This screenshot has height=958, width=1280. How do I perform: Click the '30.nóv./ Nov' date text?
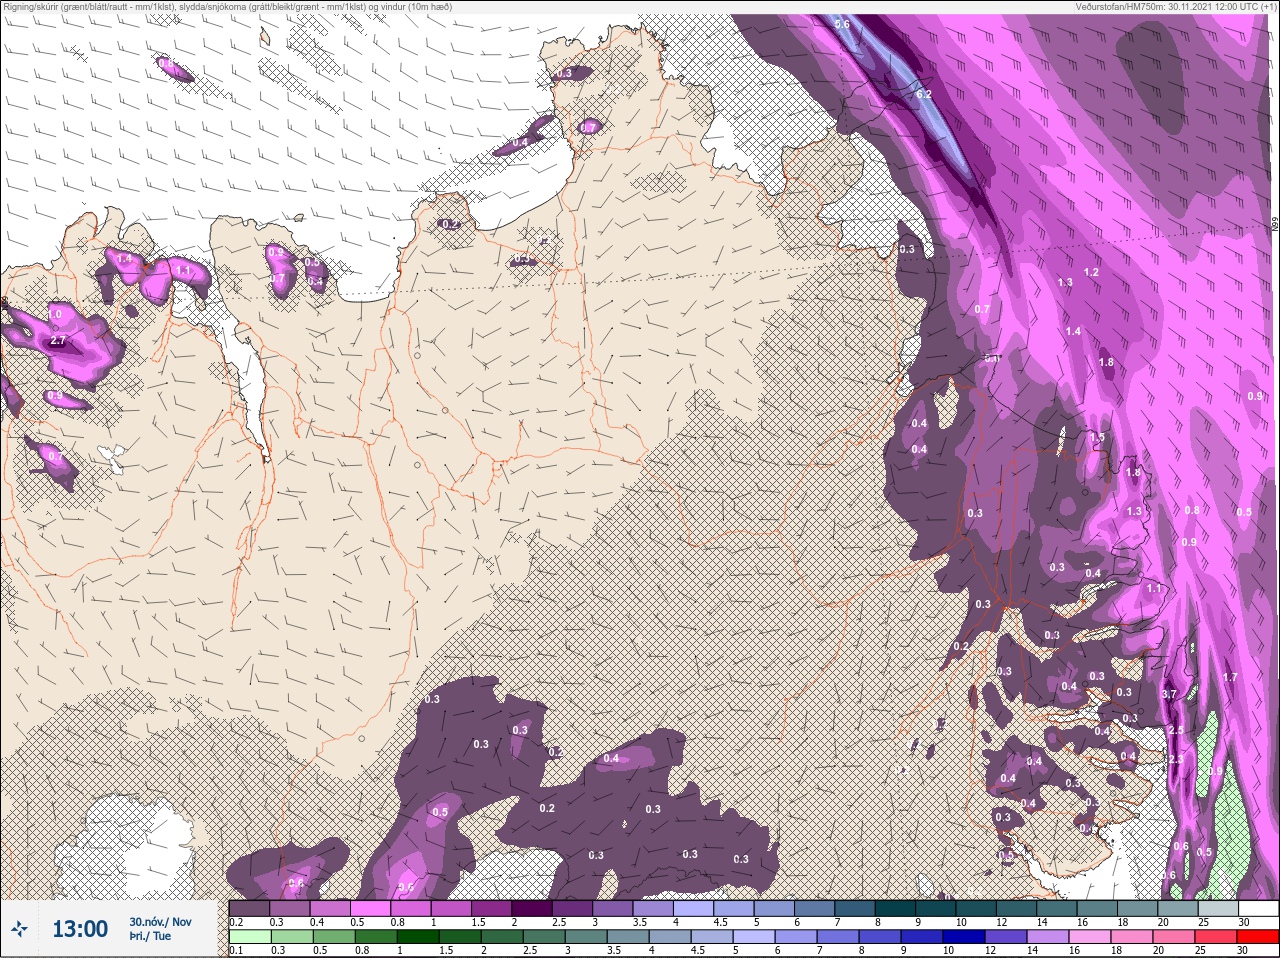coord(160,922)
